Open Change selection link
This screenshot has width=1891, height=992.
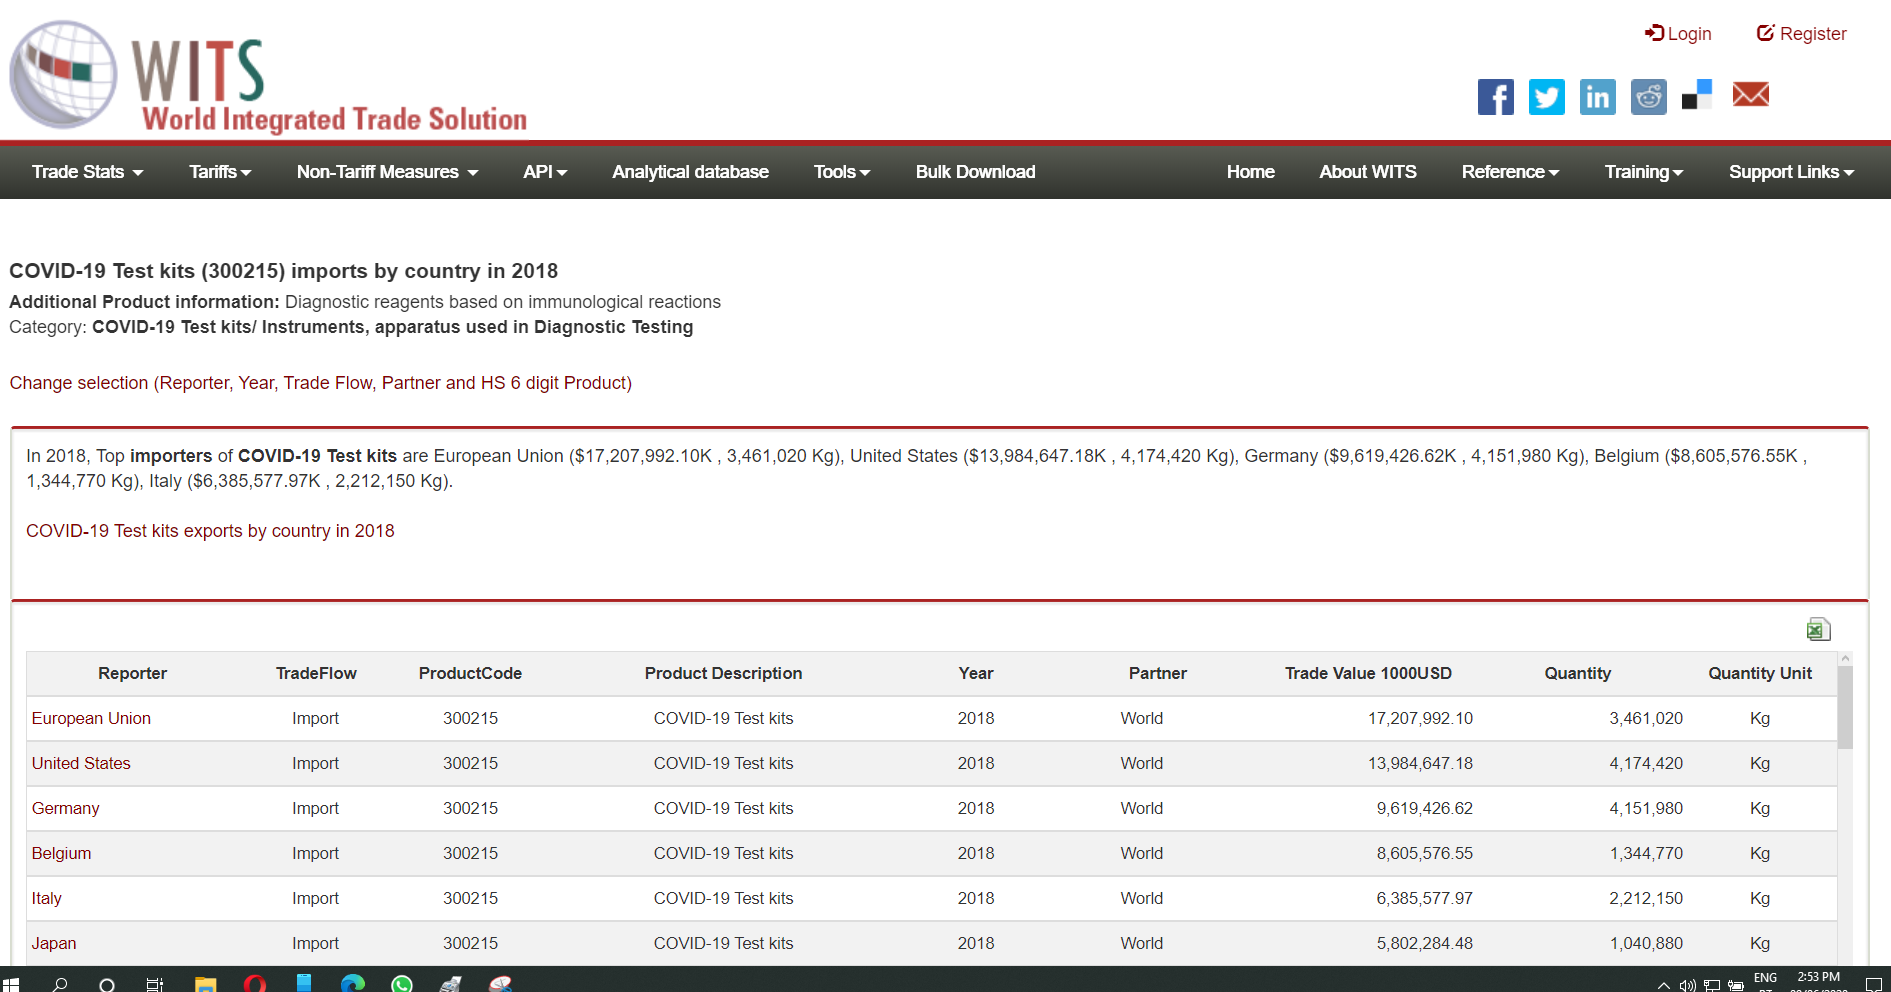(320, 383)
